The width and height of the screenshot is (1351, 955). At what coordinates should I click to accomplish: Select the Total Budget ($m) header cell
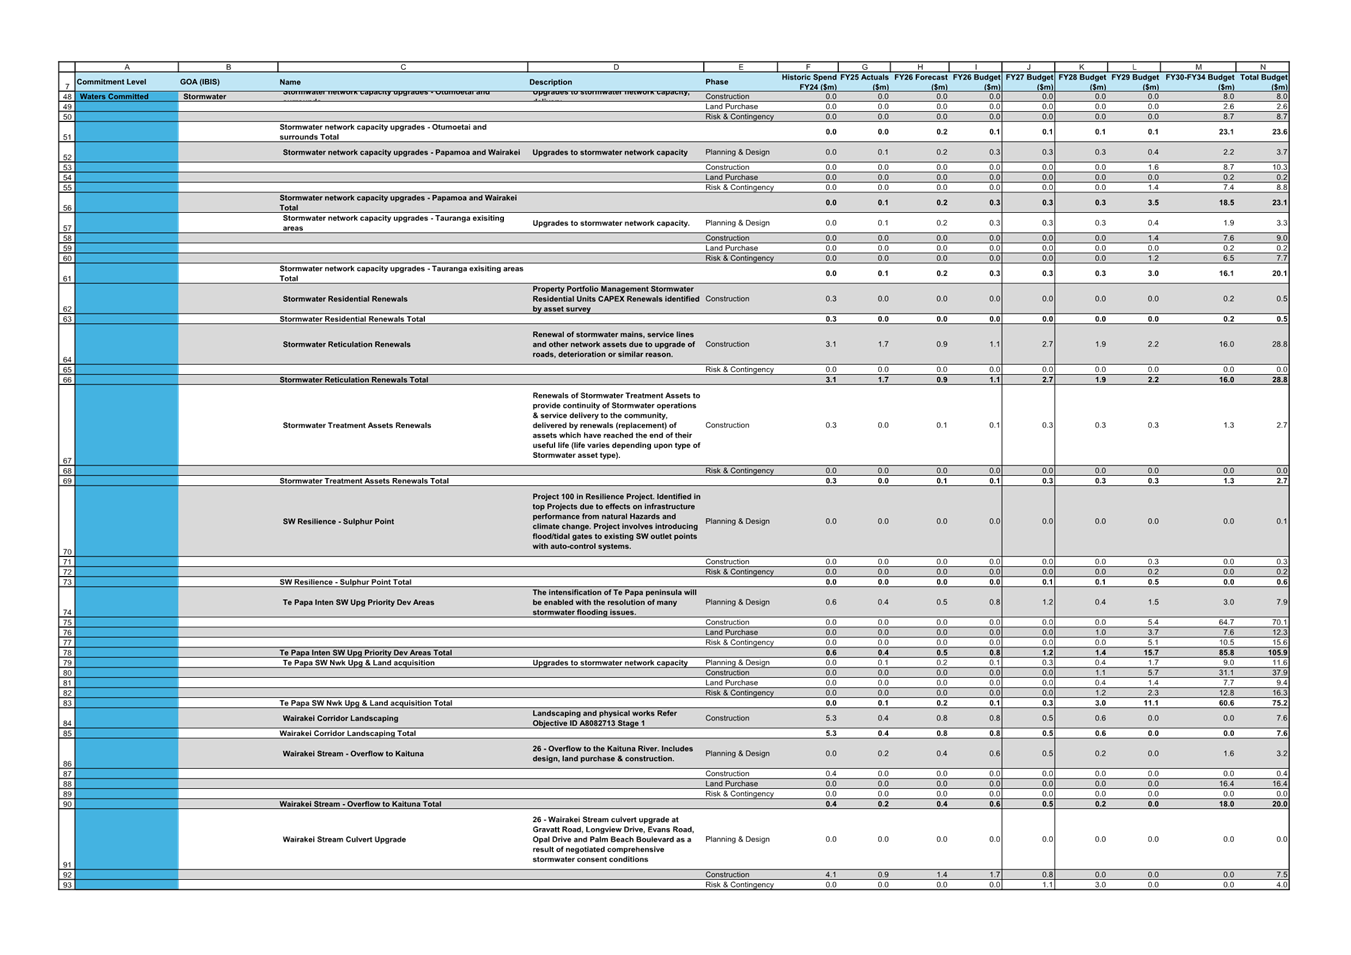(x=1263, y=82)
